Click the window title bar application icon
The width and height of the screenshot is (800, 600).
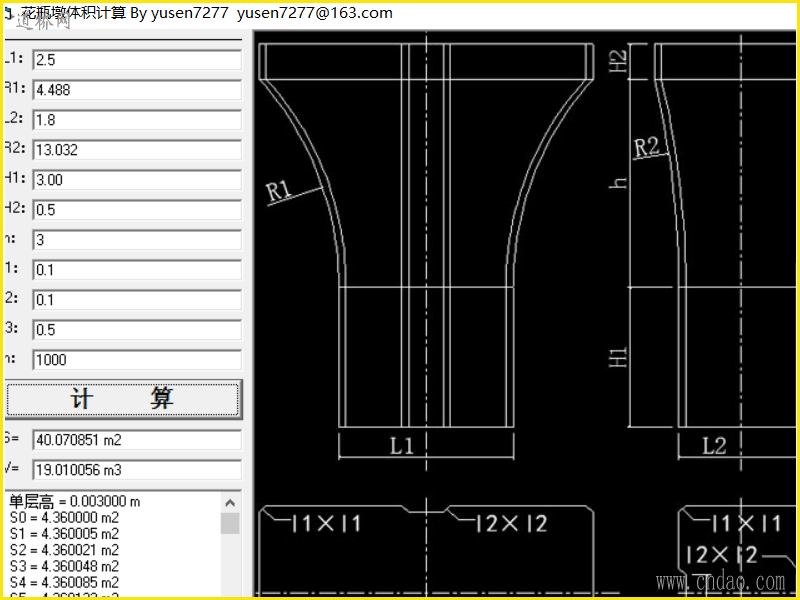point(7,14)
